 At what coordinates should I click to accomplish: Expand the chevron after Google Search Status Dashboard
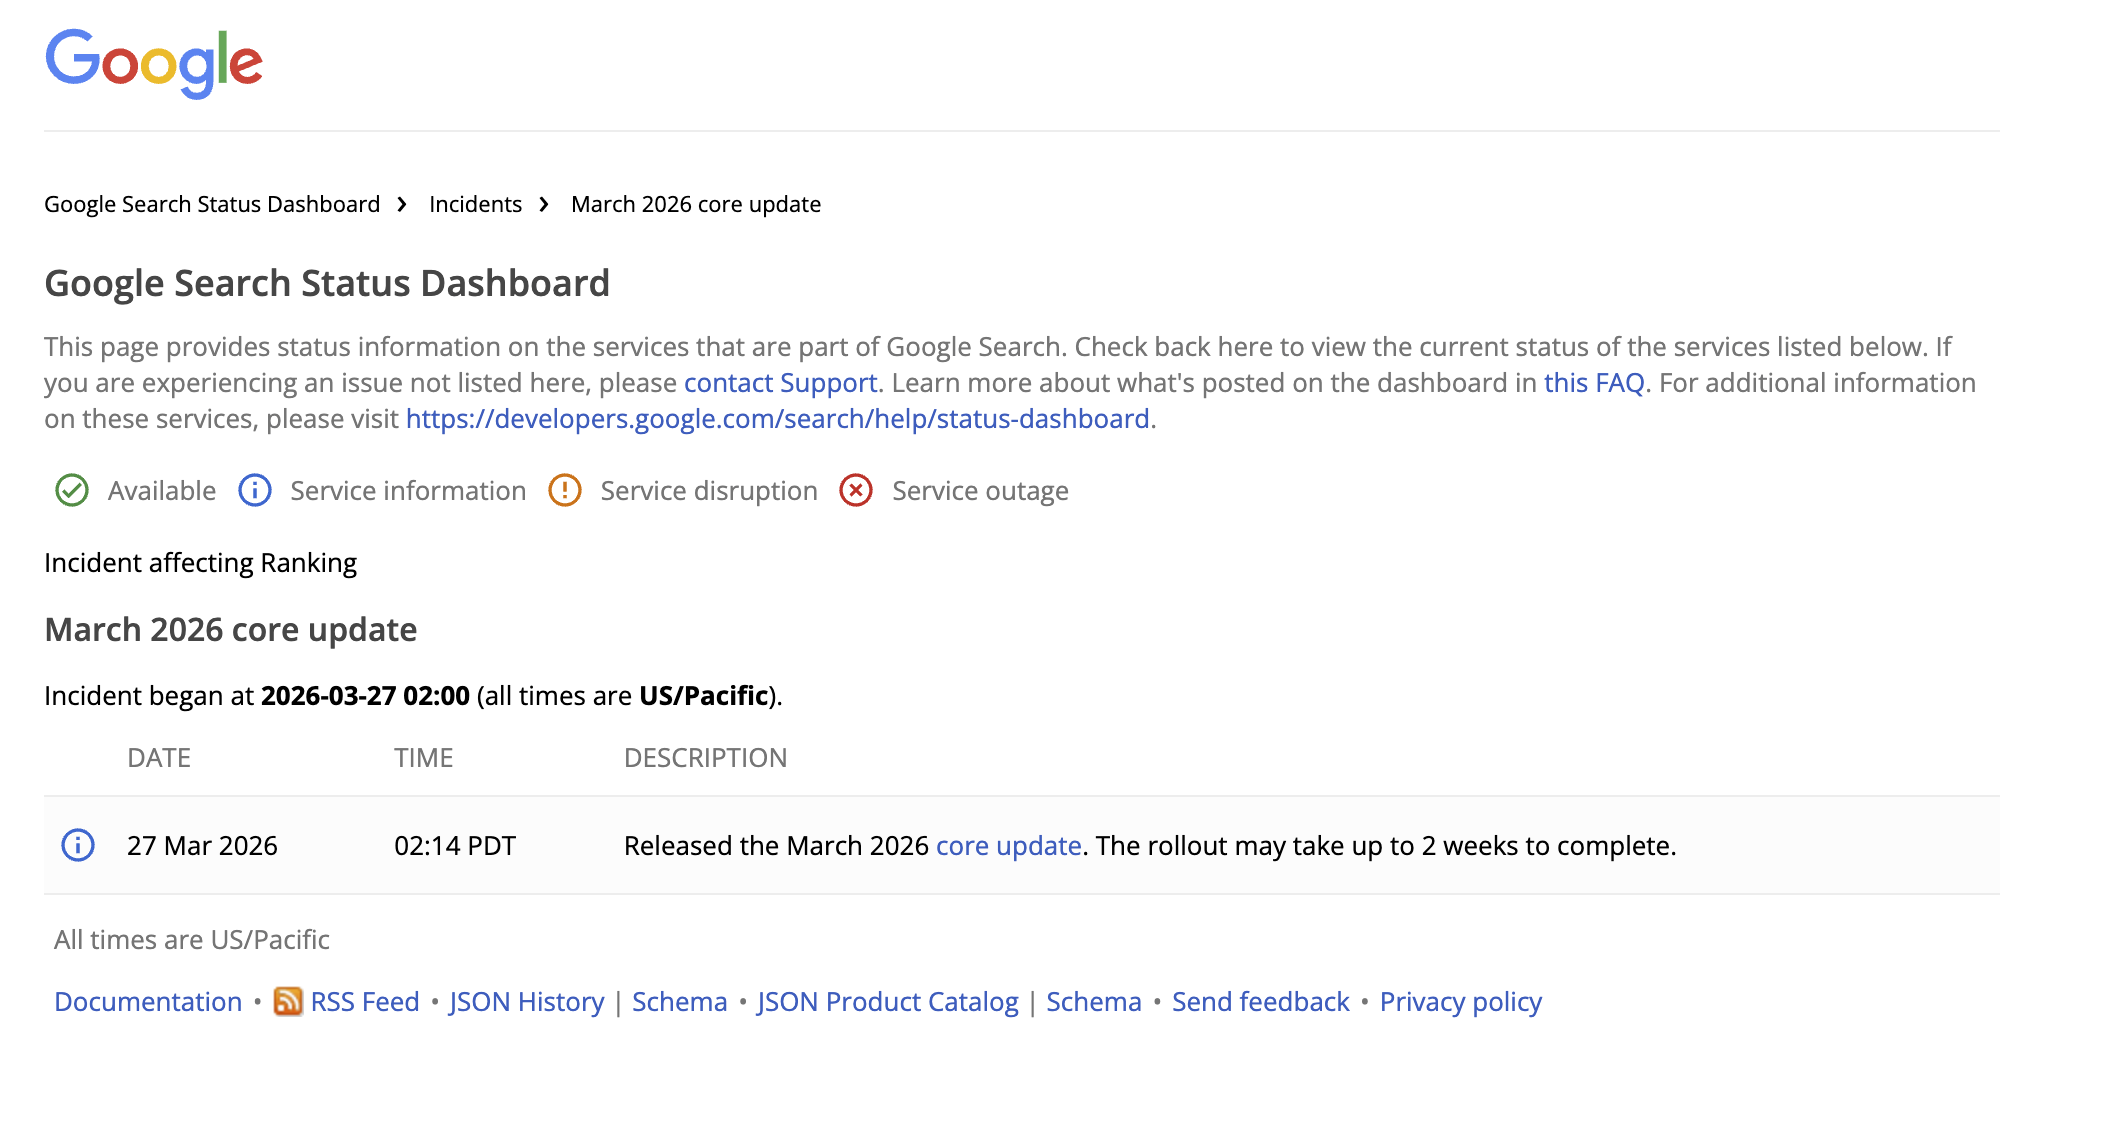pos(402,203)
